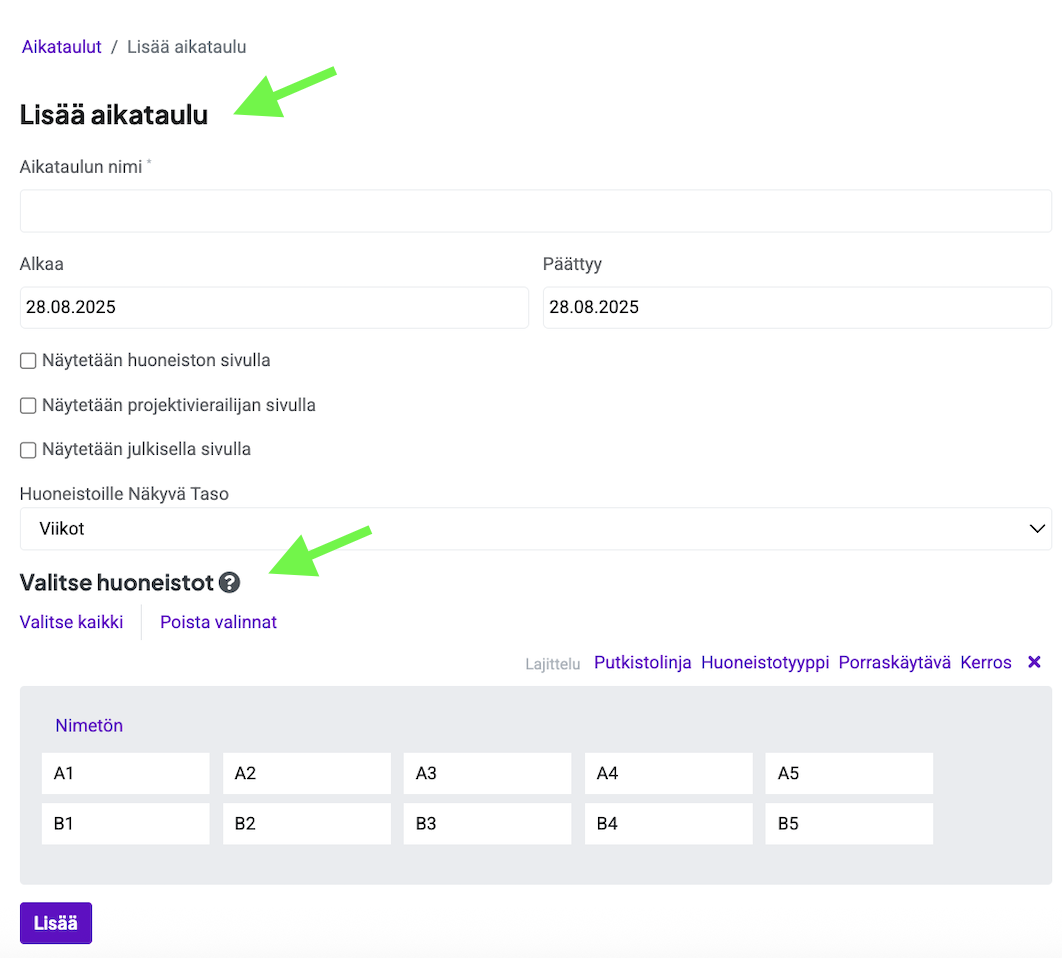Viewport: 1062px width, 958px height.
Task: Open the Päättyy end date picker
Action: click(x=796, y=308)
